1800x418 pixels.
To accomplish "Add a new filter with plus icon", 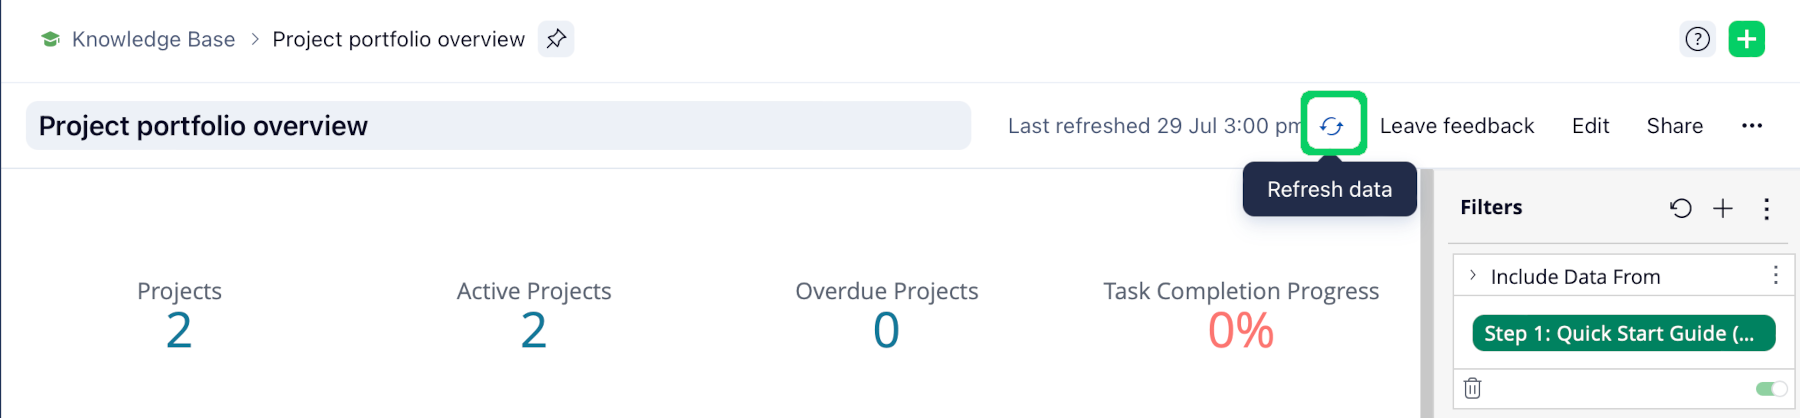I will click(1723, 208).
